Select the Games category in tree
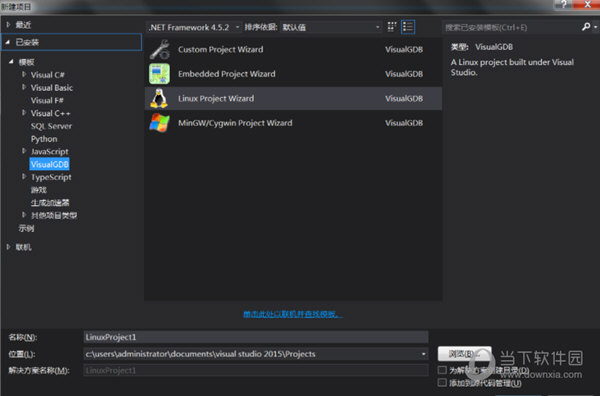600x396 pixels. coord(39,190)
